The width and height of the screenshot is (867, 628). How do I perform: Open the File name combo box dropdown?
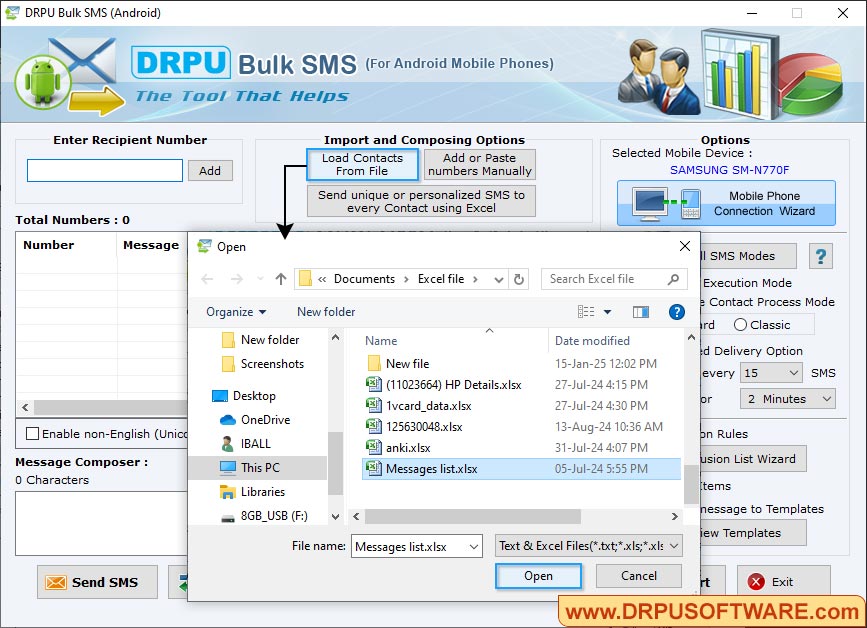pos(474,547)
